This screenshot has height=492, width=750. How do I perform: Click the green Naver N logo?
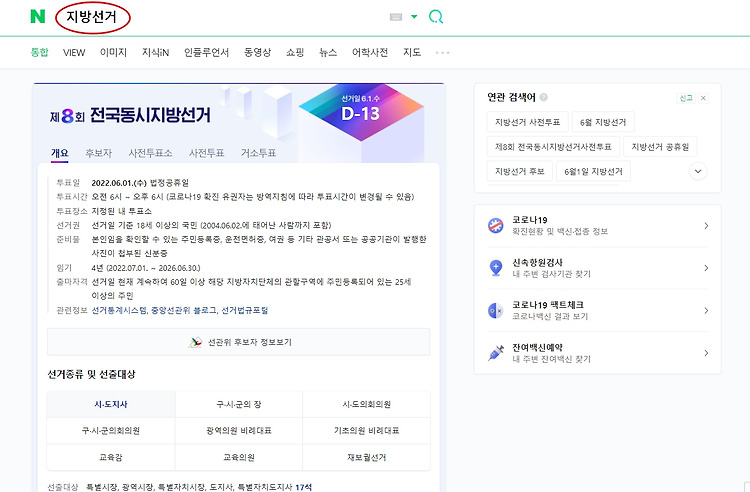pos(38,17)
